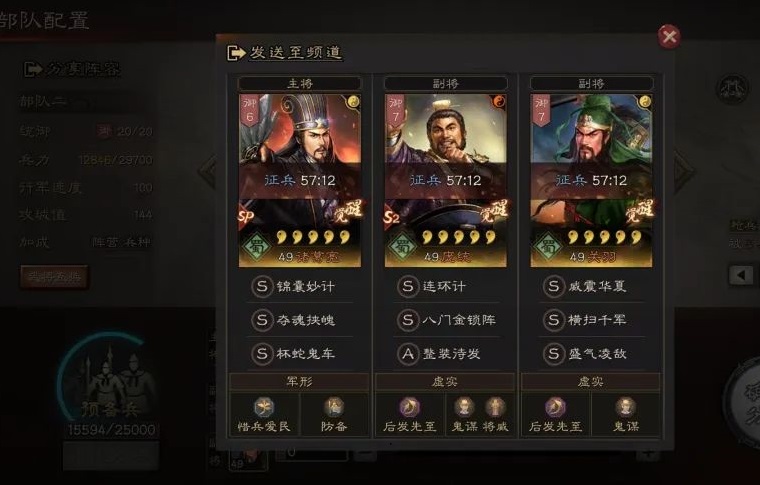
Task: Open the SP 诸葛亮 general card
Action: tap(300, 180)
